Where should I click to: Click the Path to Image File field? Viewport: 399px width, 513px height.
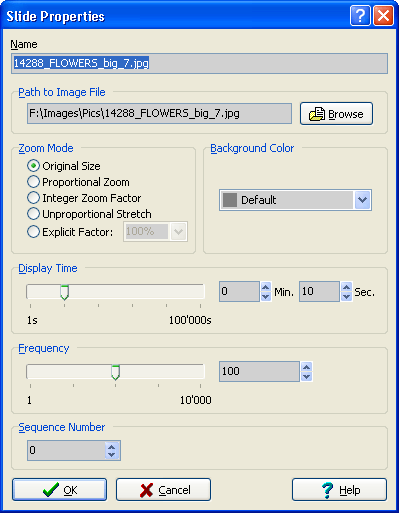pos(159,114)
